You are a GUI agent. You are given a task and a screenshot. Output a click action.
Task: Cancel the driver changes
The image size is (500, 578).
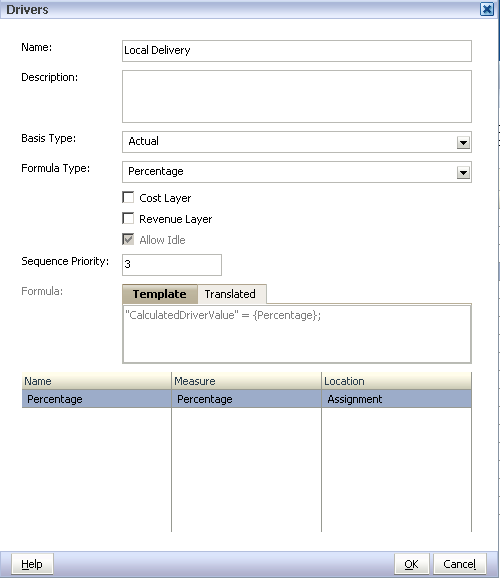coord(459,564)
